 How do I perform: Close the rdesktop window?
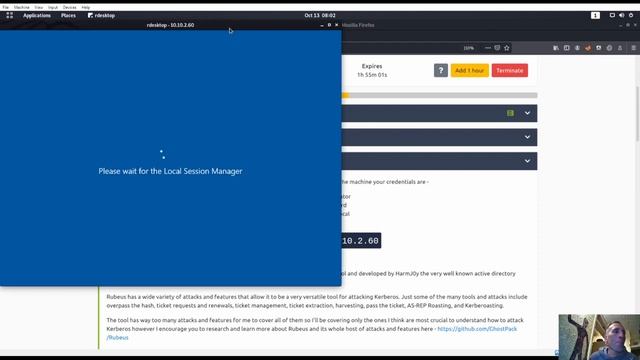click(x=336, y=25)
